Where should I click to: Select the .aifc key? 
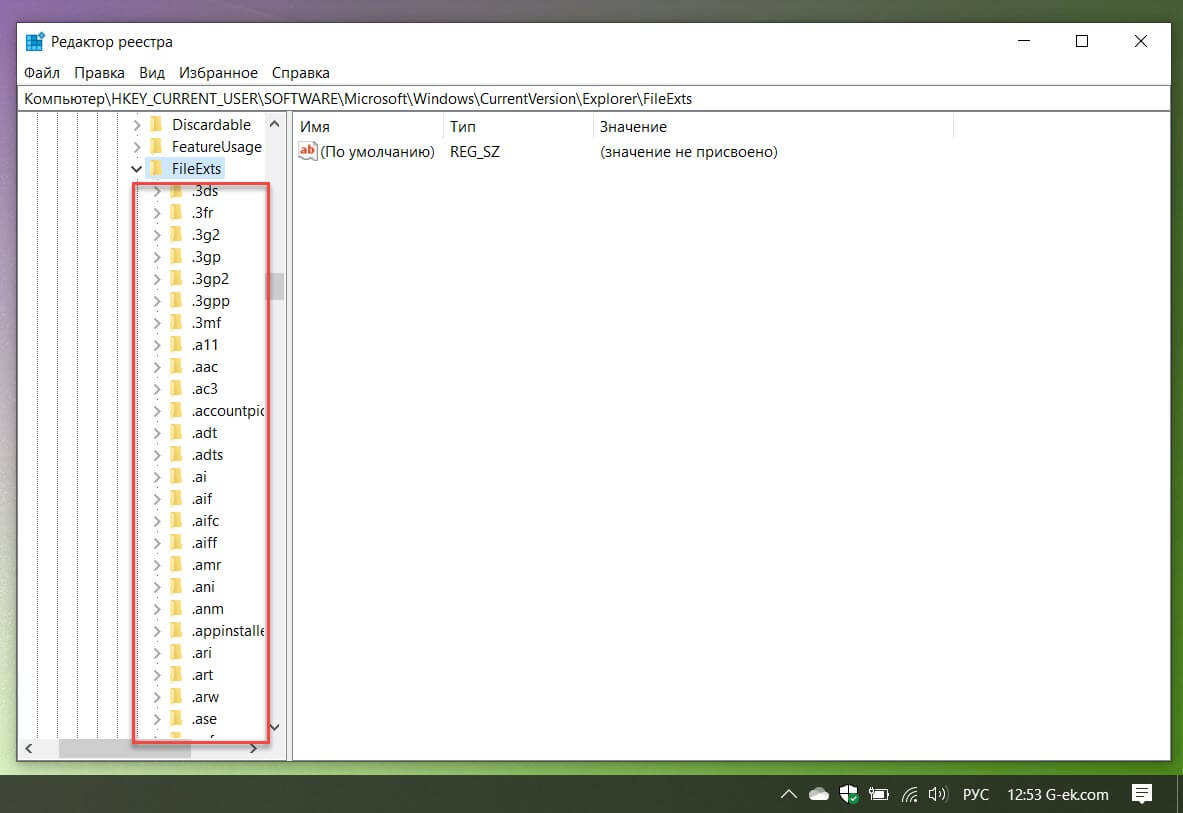coord(205,520)
